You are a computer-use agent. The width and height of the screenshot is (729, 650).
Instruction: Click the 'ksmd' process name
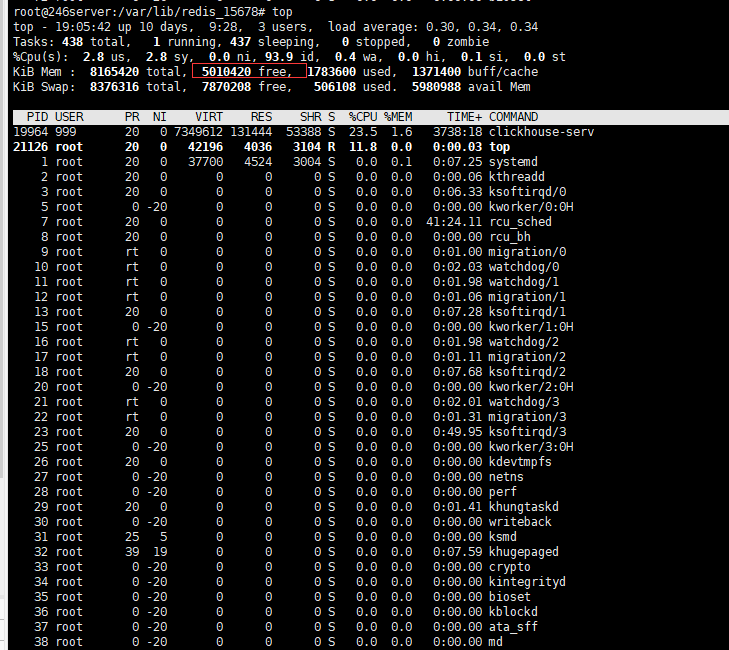coord(503,537)
